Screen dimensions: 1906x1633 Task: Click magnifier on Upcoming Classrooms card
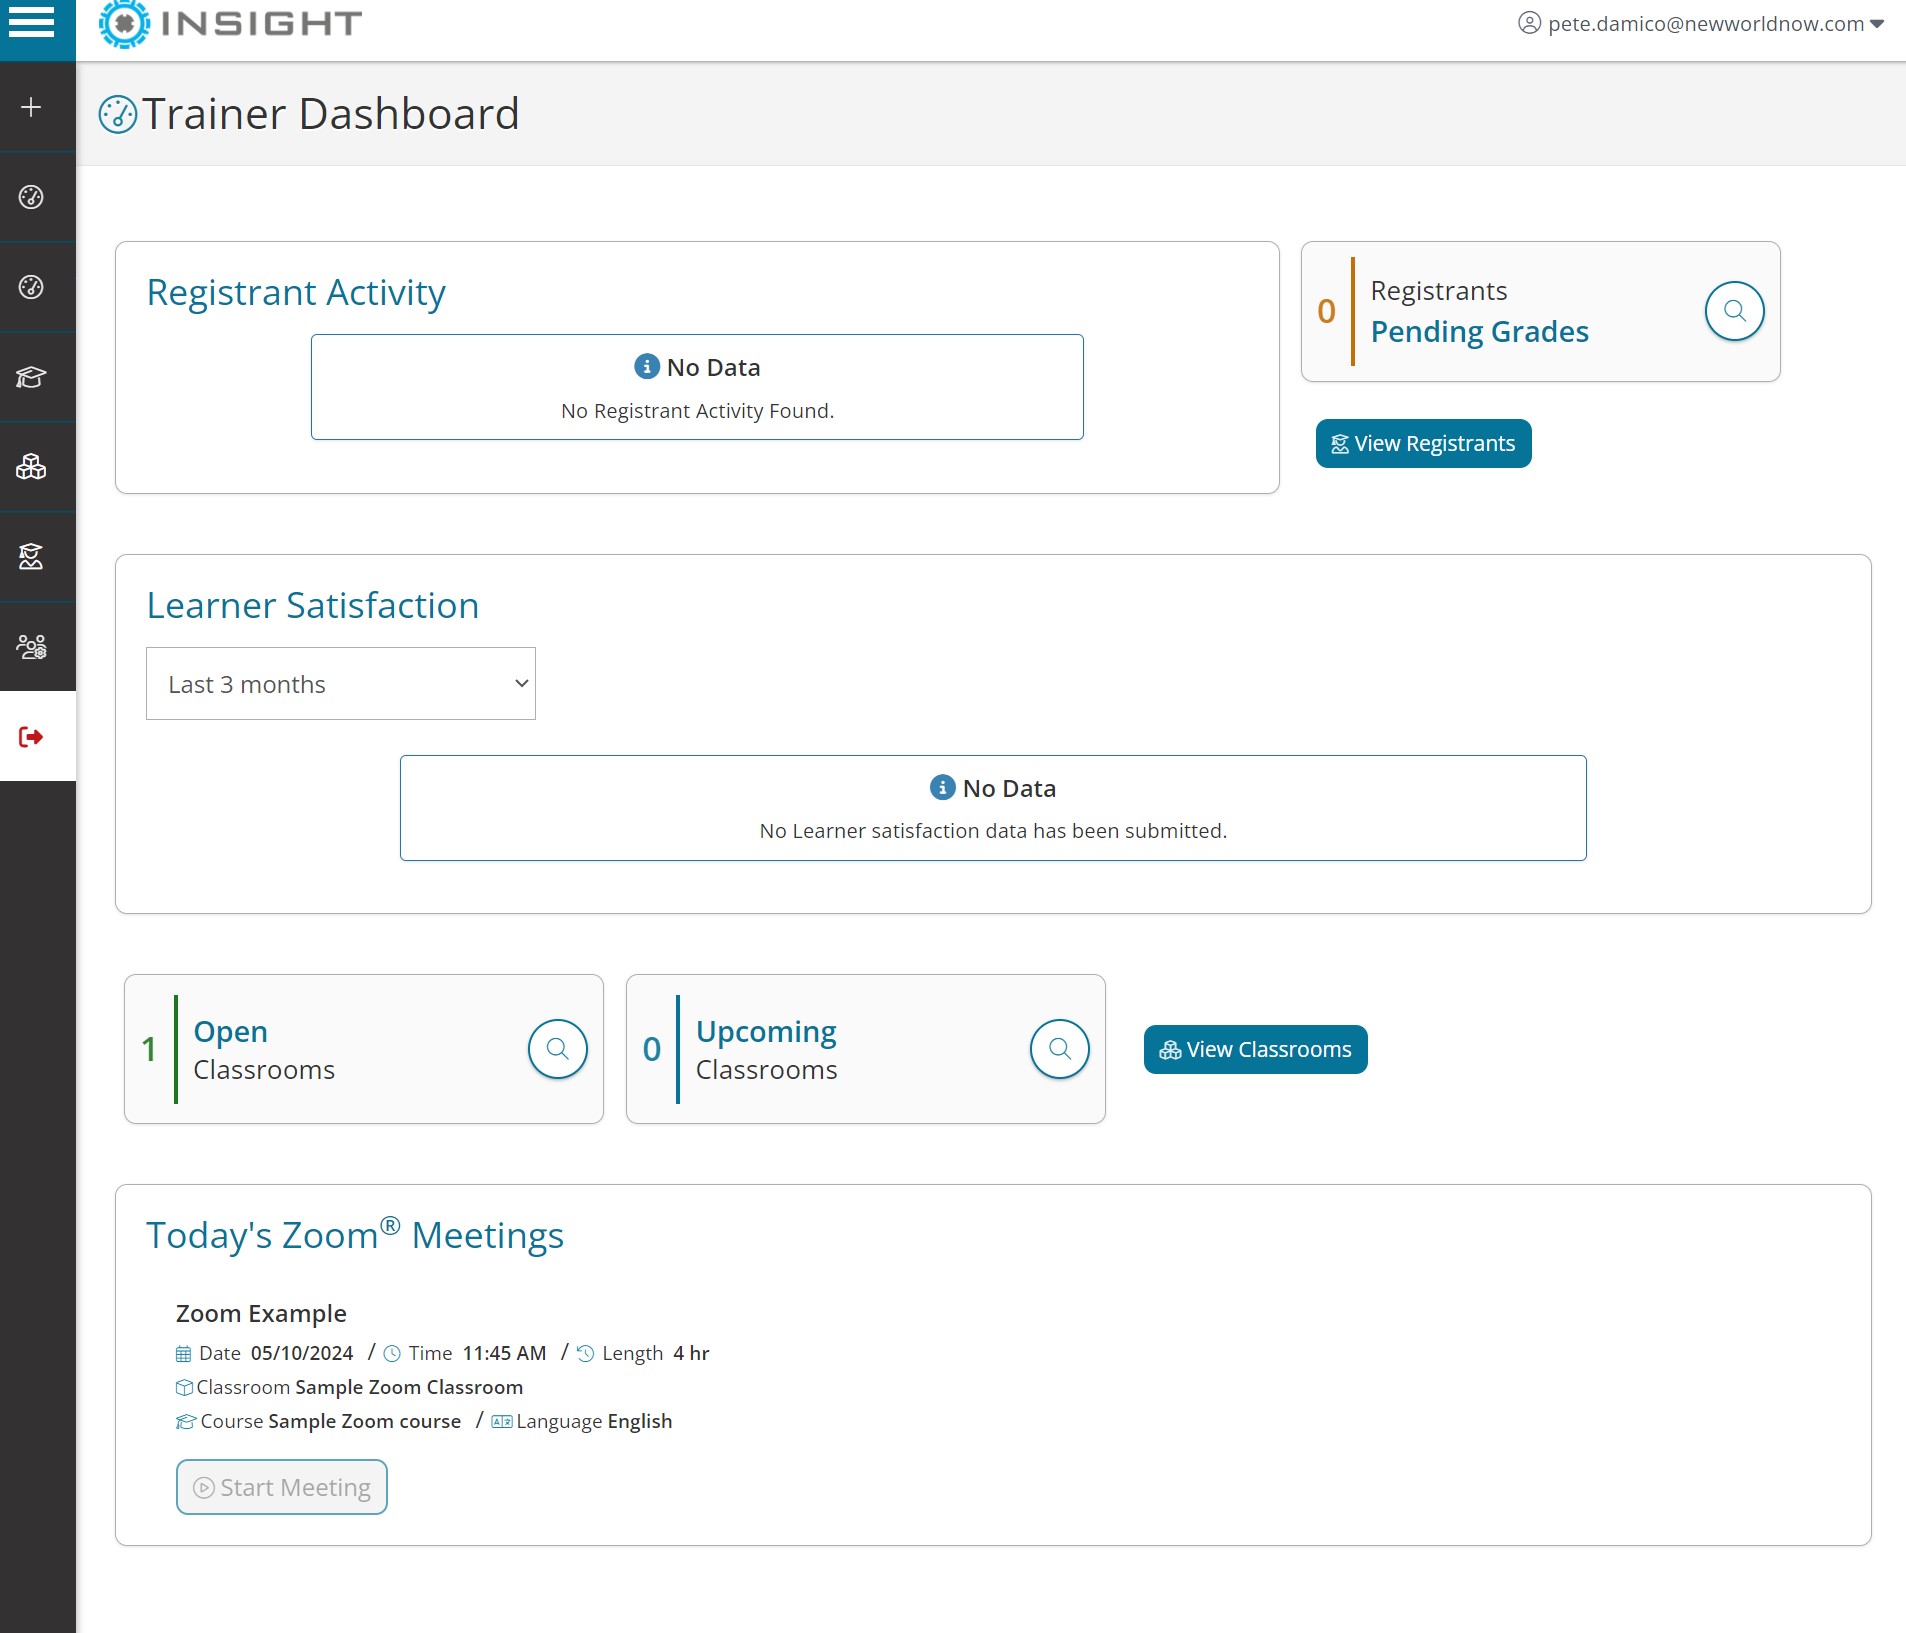coord(1059,1049)
